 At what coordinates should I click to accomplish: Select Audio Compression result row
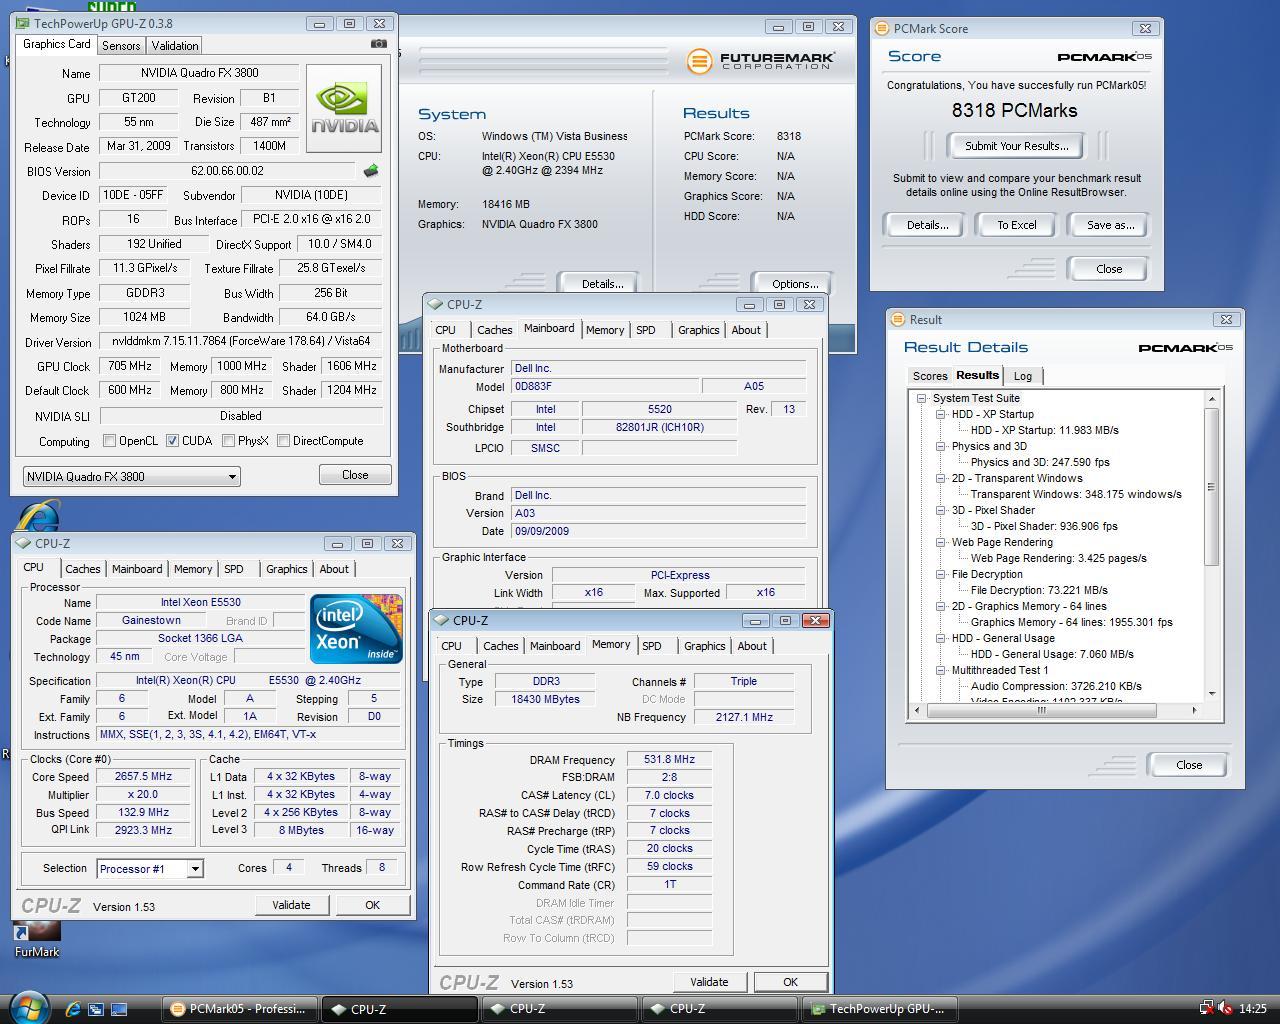point(1056,686)
